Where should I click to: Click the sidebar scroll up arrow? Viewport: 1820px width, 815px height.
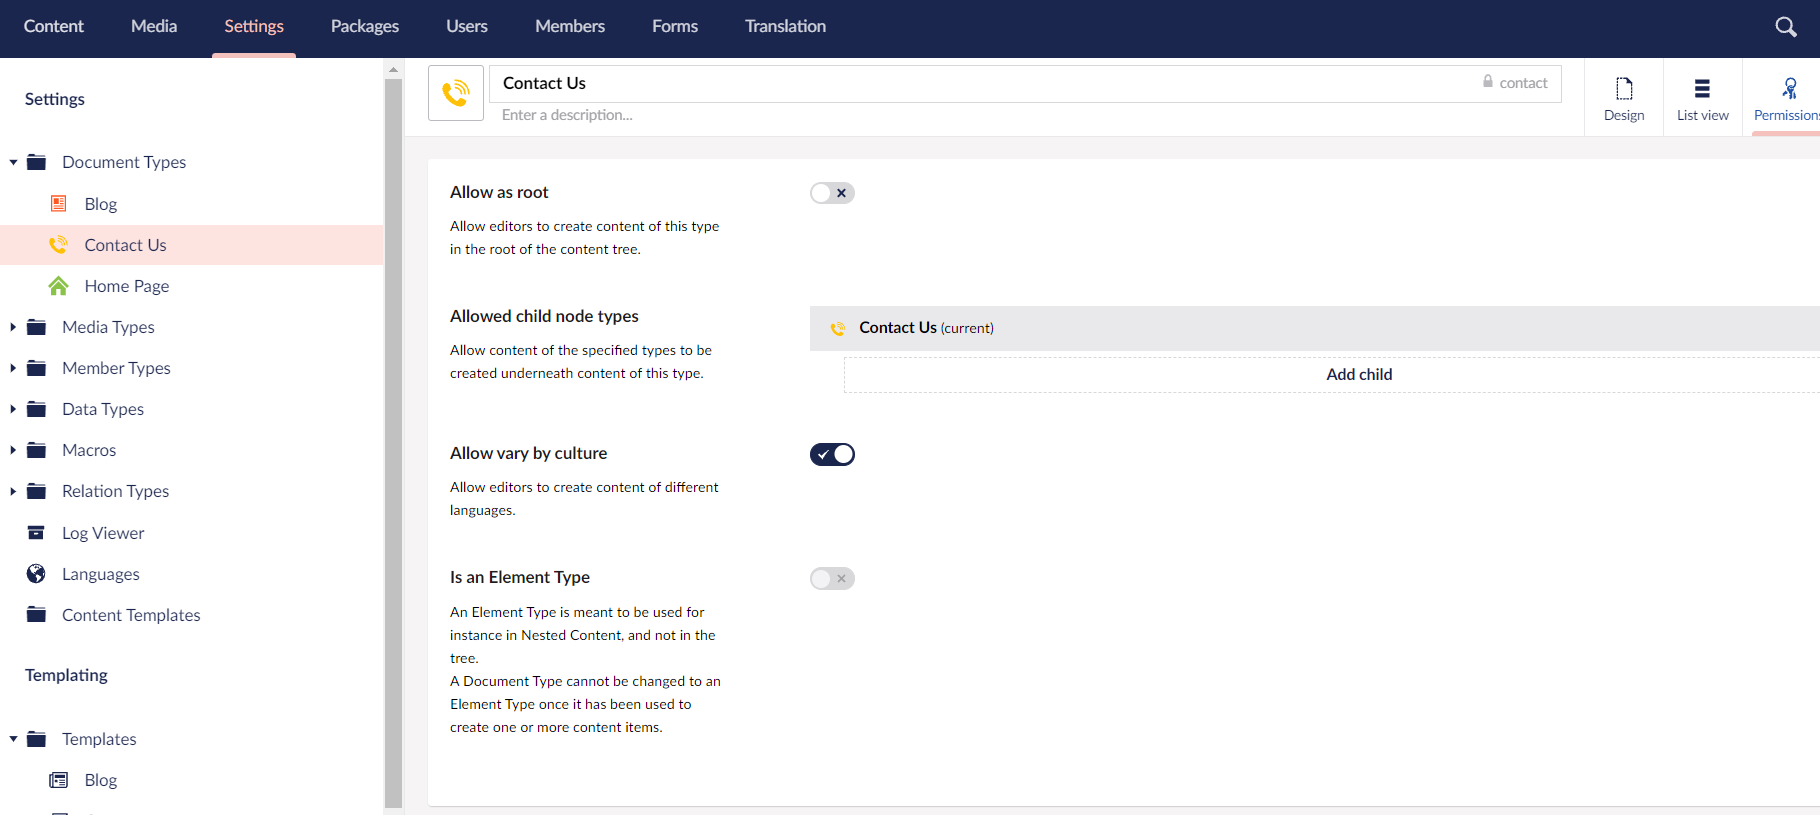[x=393, y=70]
